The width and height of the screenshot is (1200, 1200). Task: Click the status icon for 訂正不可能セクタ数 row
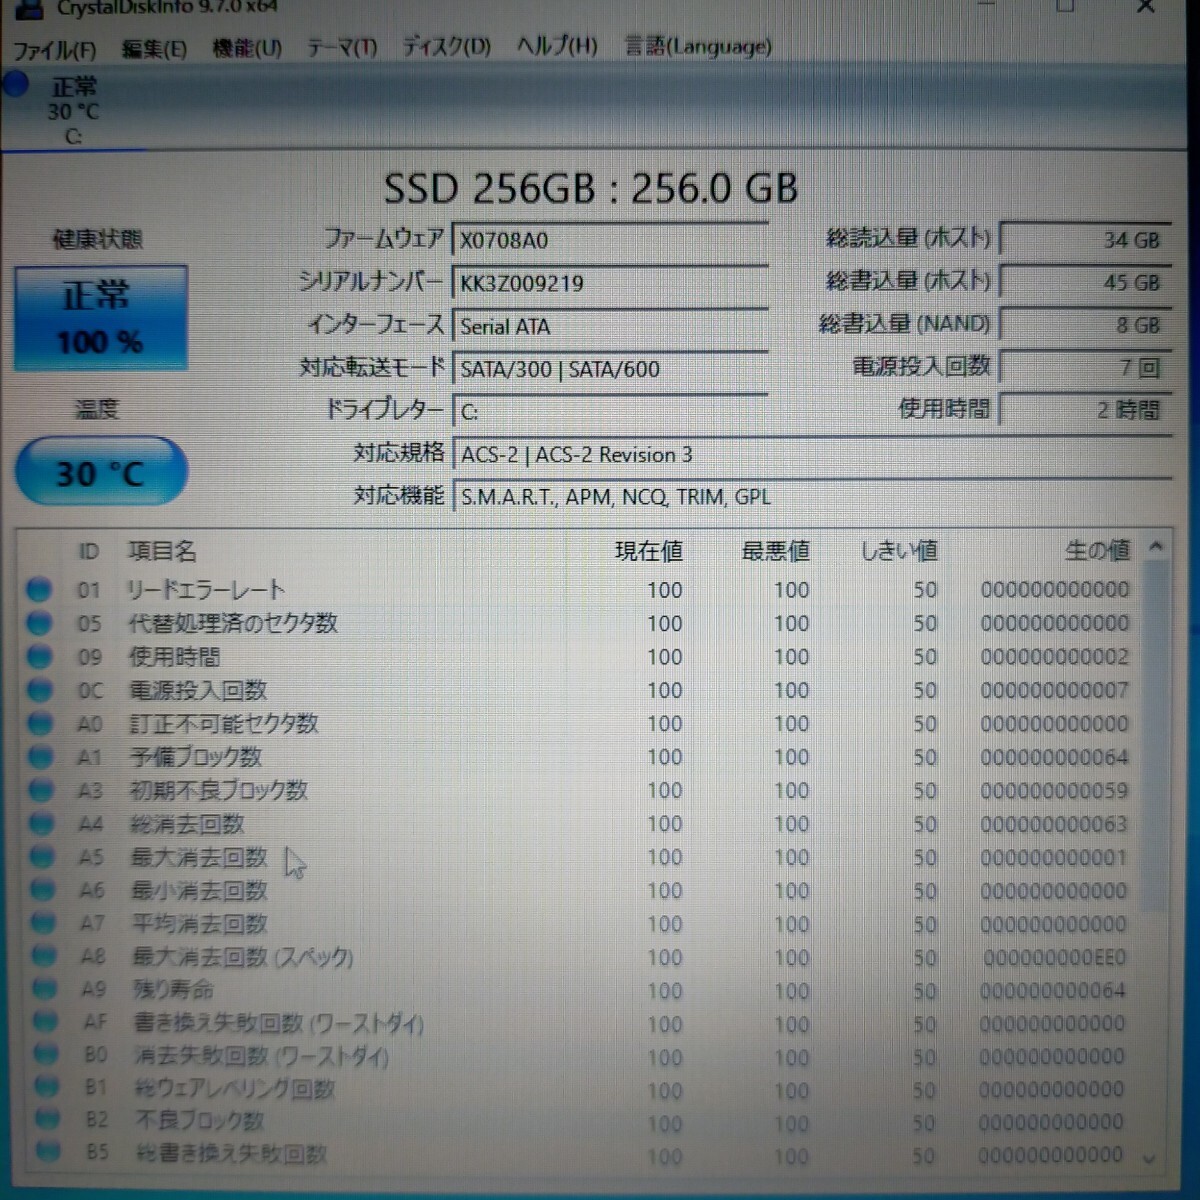[40, 723]
